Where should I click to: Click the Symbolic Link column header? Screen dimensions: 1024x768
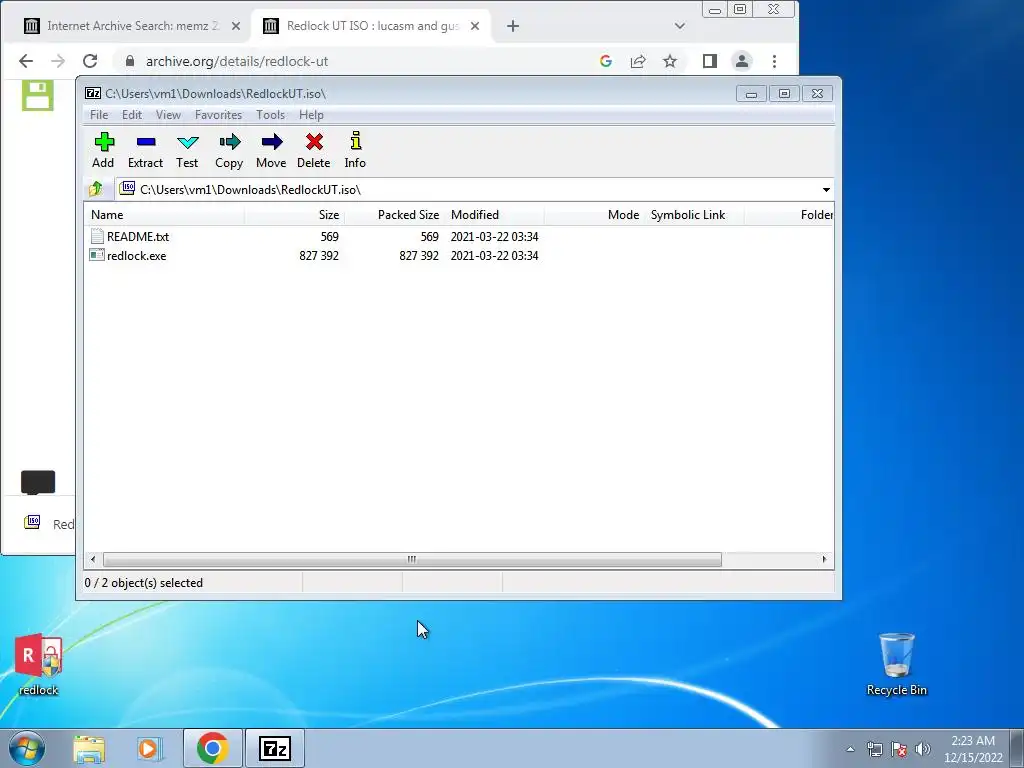click(694, 215)
